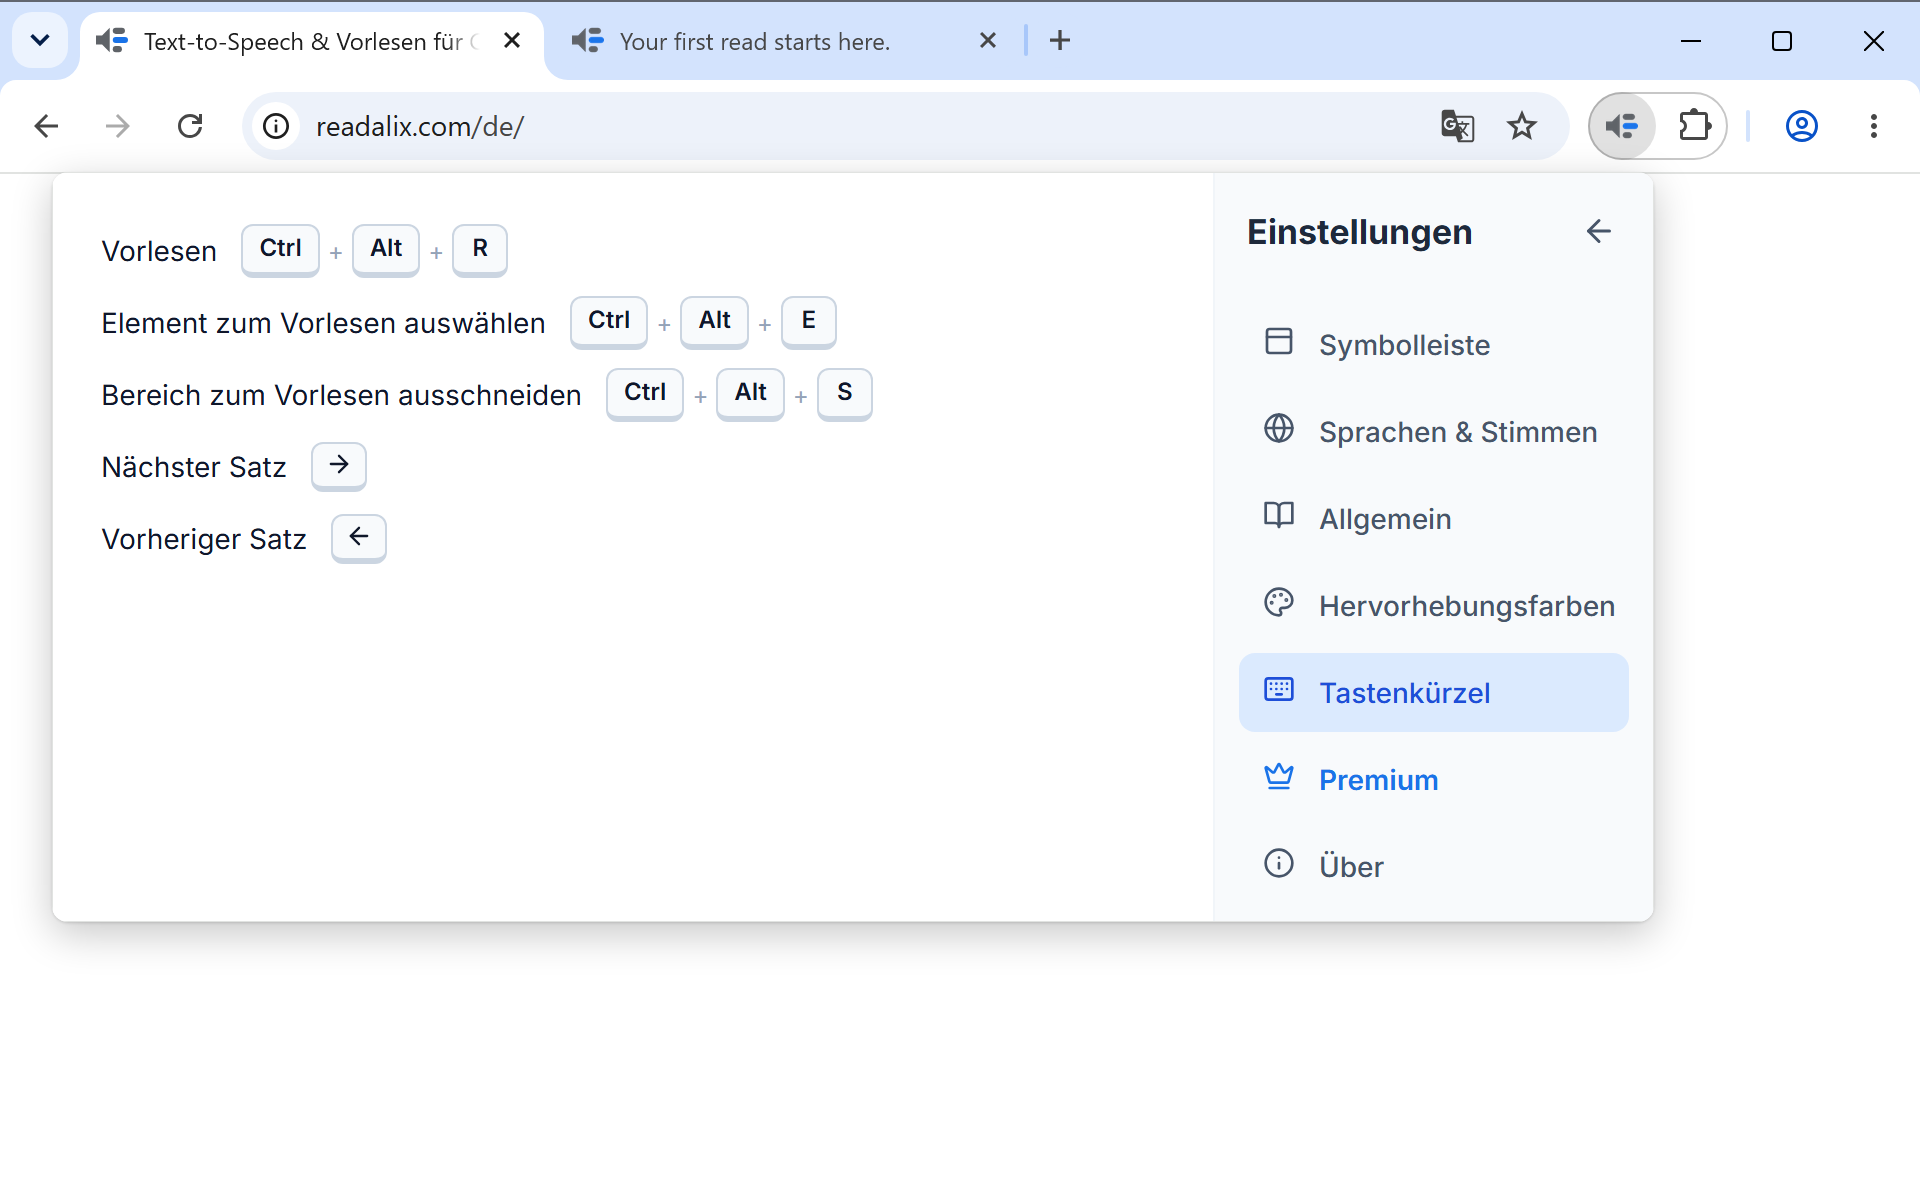Click the Ctrl key of Vorlesen shortcut
This screenshot has width=1920, height=1200.
tap(280, 249)
